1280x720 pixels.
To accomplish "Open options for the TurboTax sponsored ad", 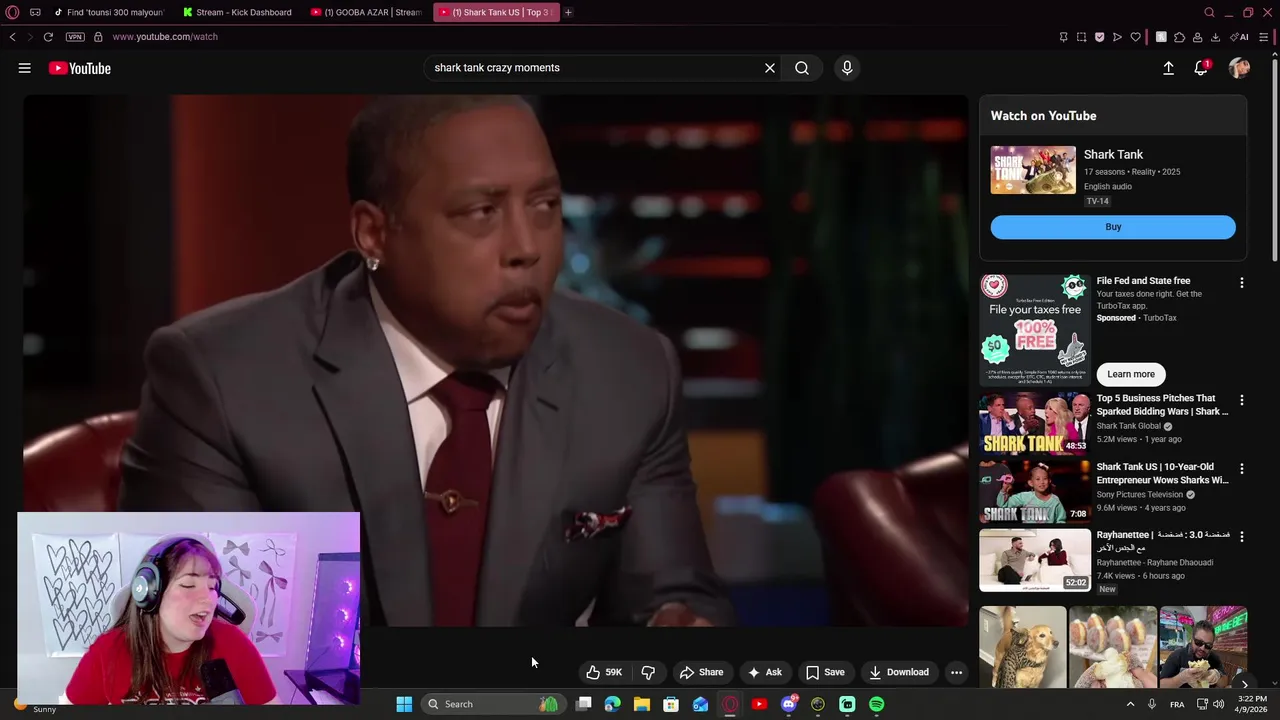I will click(x=1242, y=283).
